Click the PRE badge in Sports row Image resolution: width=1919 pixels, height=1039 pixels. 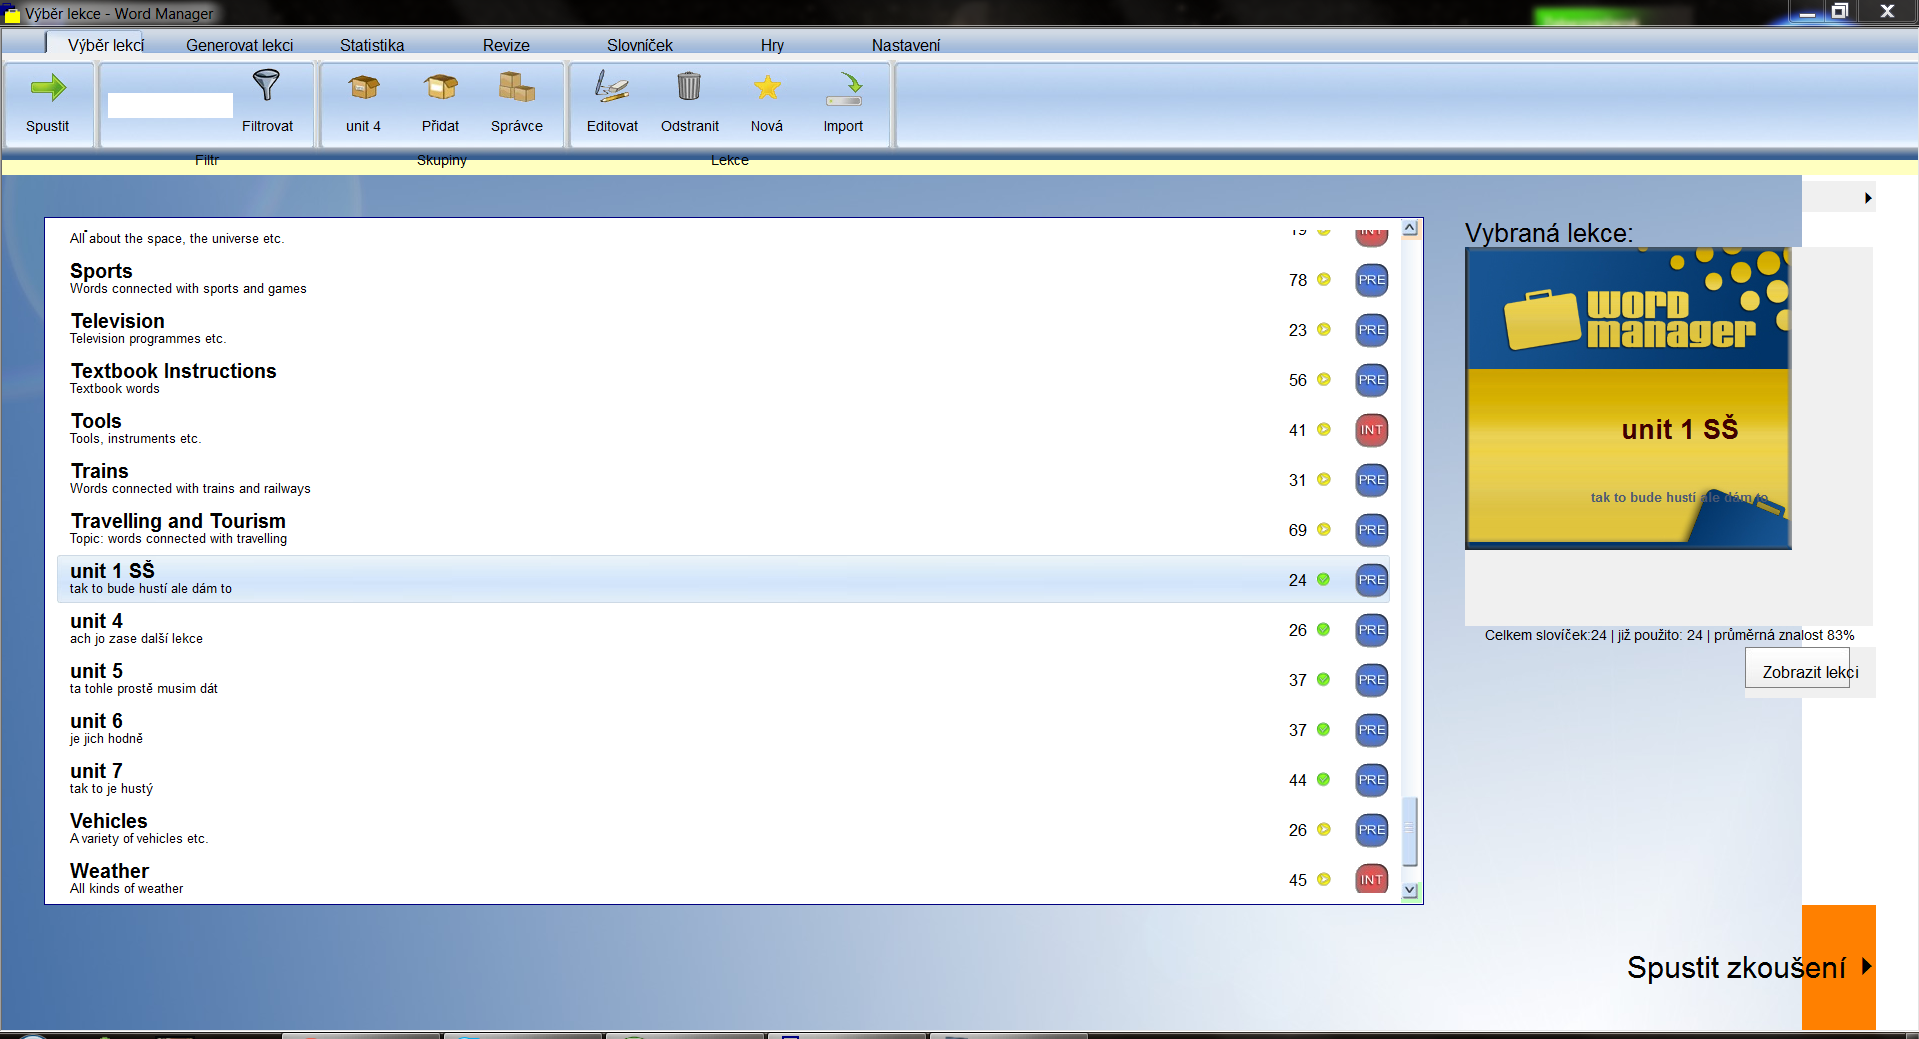1372,280
